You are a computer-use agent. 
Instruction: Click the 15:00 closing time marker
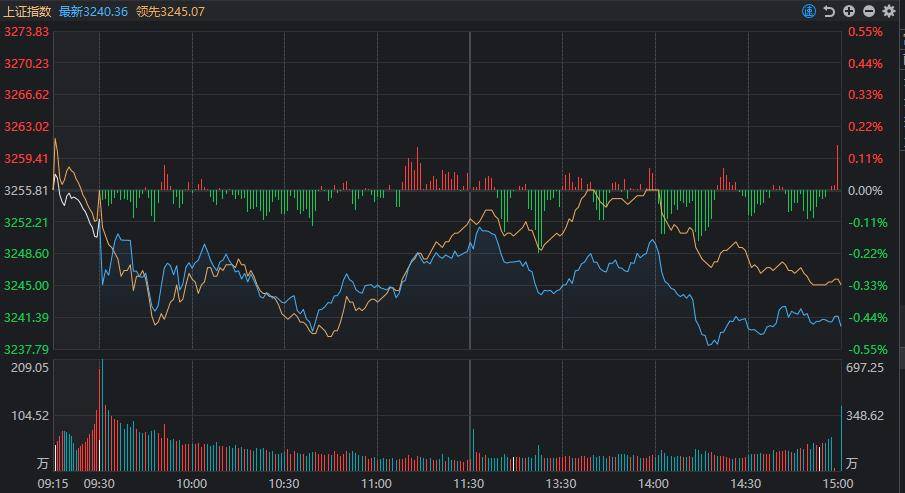tap(838, 484)
